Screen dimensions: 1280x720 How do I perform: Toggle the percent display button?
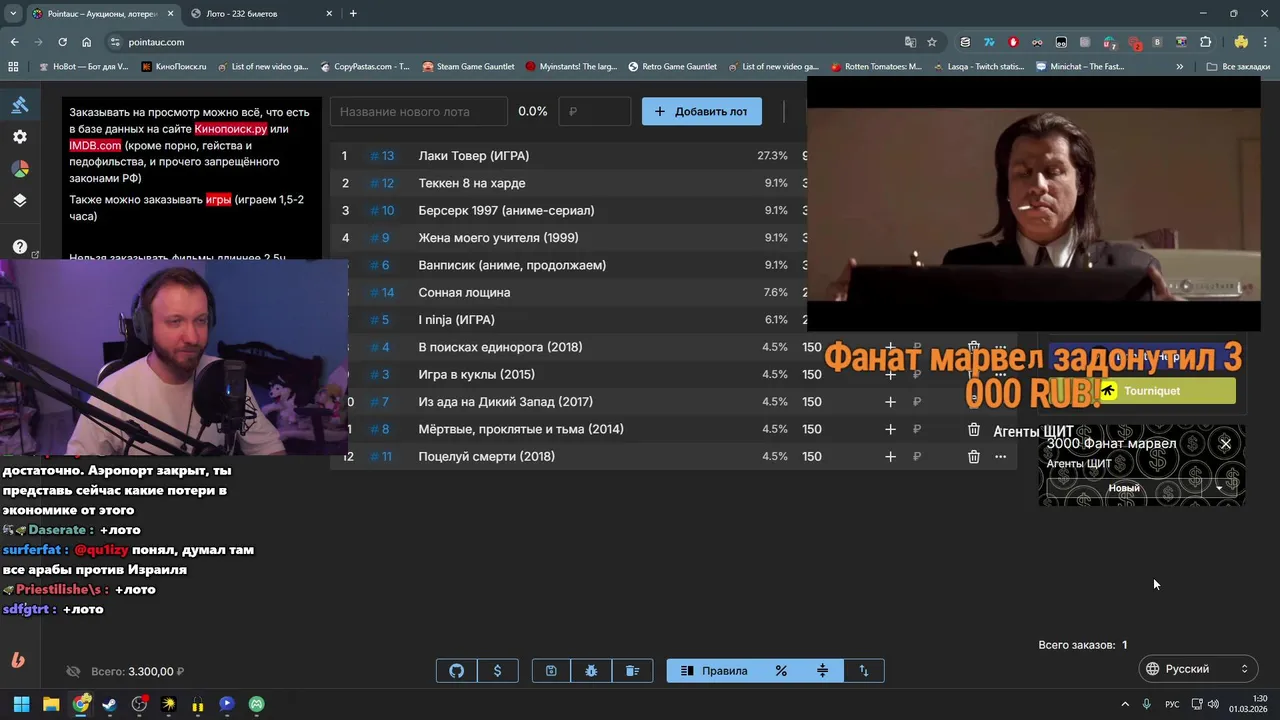(781, 671)
